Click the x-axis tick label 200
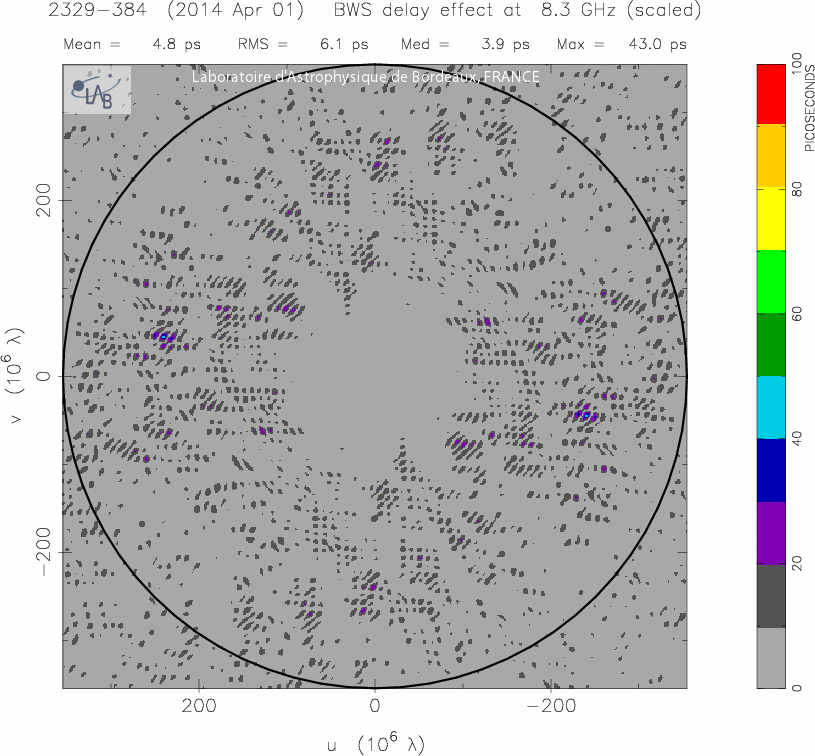Screen dimensions: 815x756 click(x=199, y=706)
